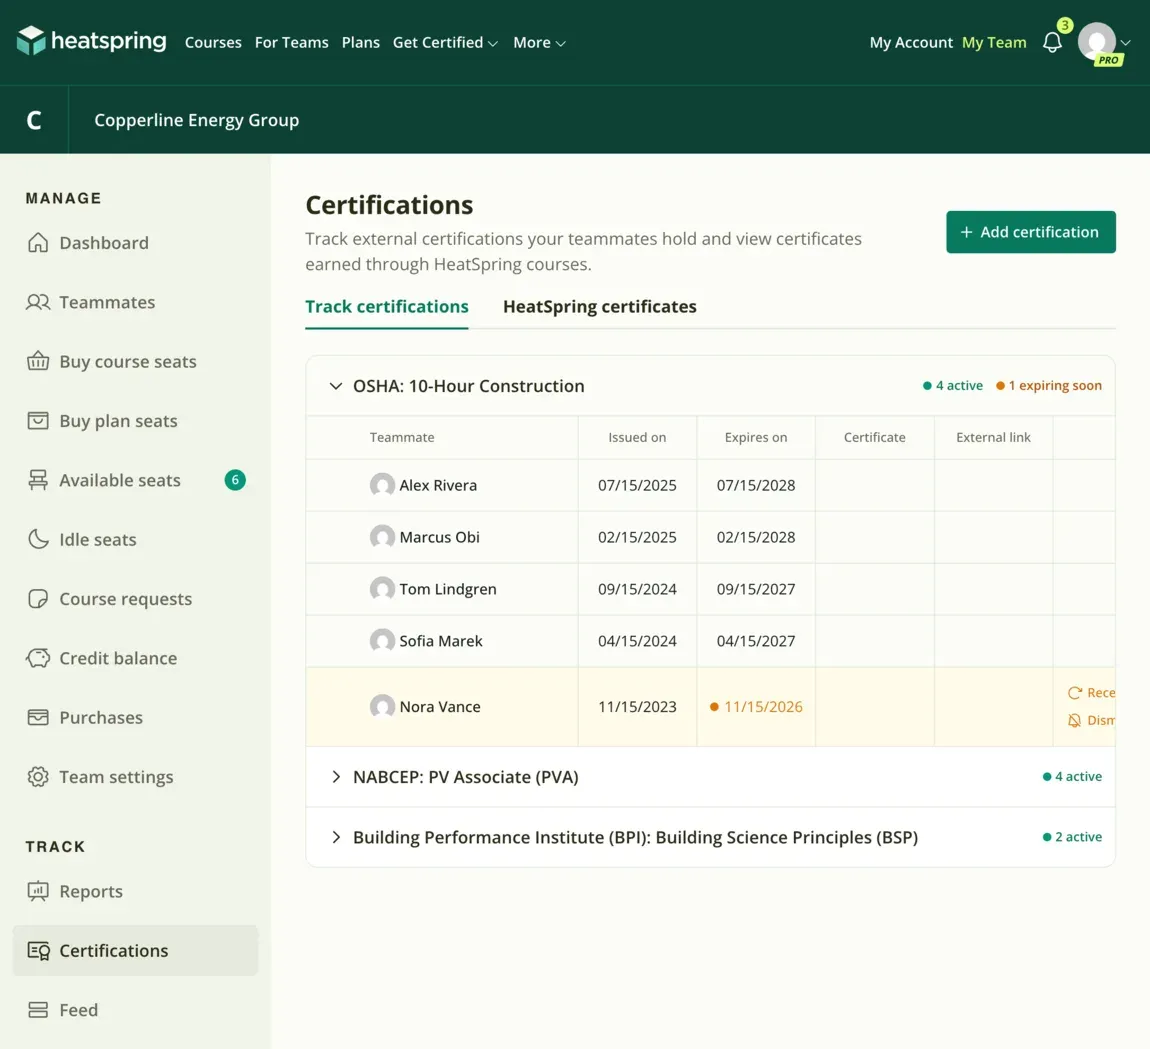This screenshot has height=1049, width=1150.
Task: Click the Dashboard home icon
Action: 38,243
